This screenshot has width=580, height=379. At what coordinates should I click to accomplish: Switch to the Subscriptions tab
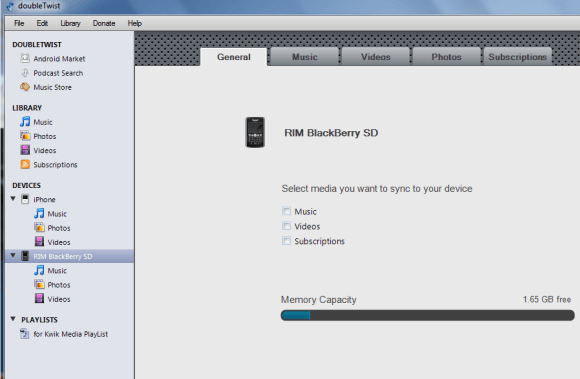(x=517, y=57)
